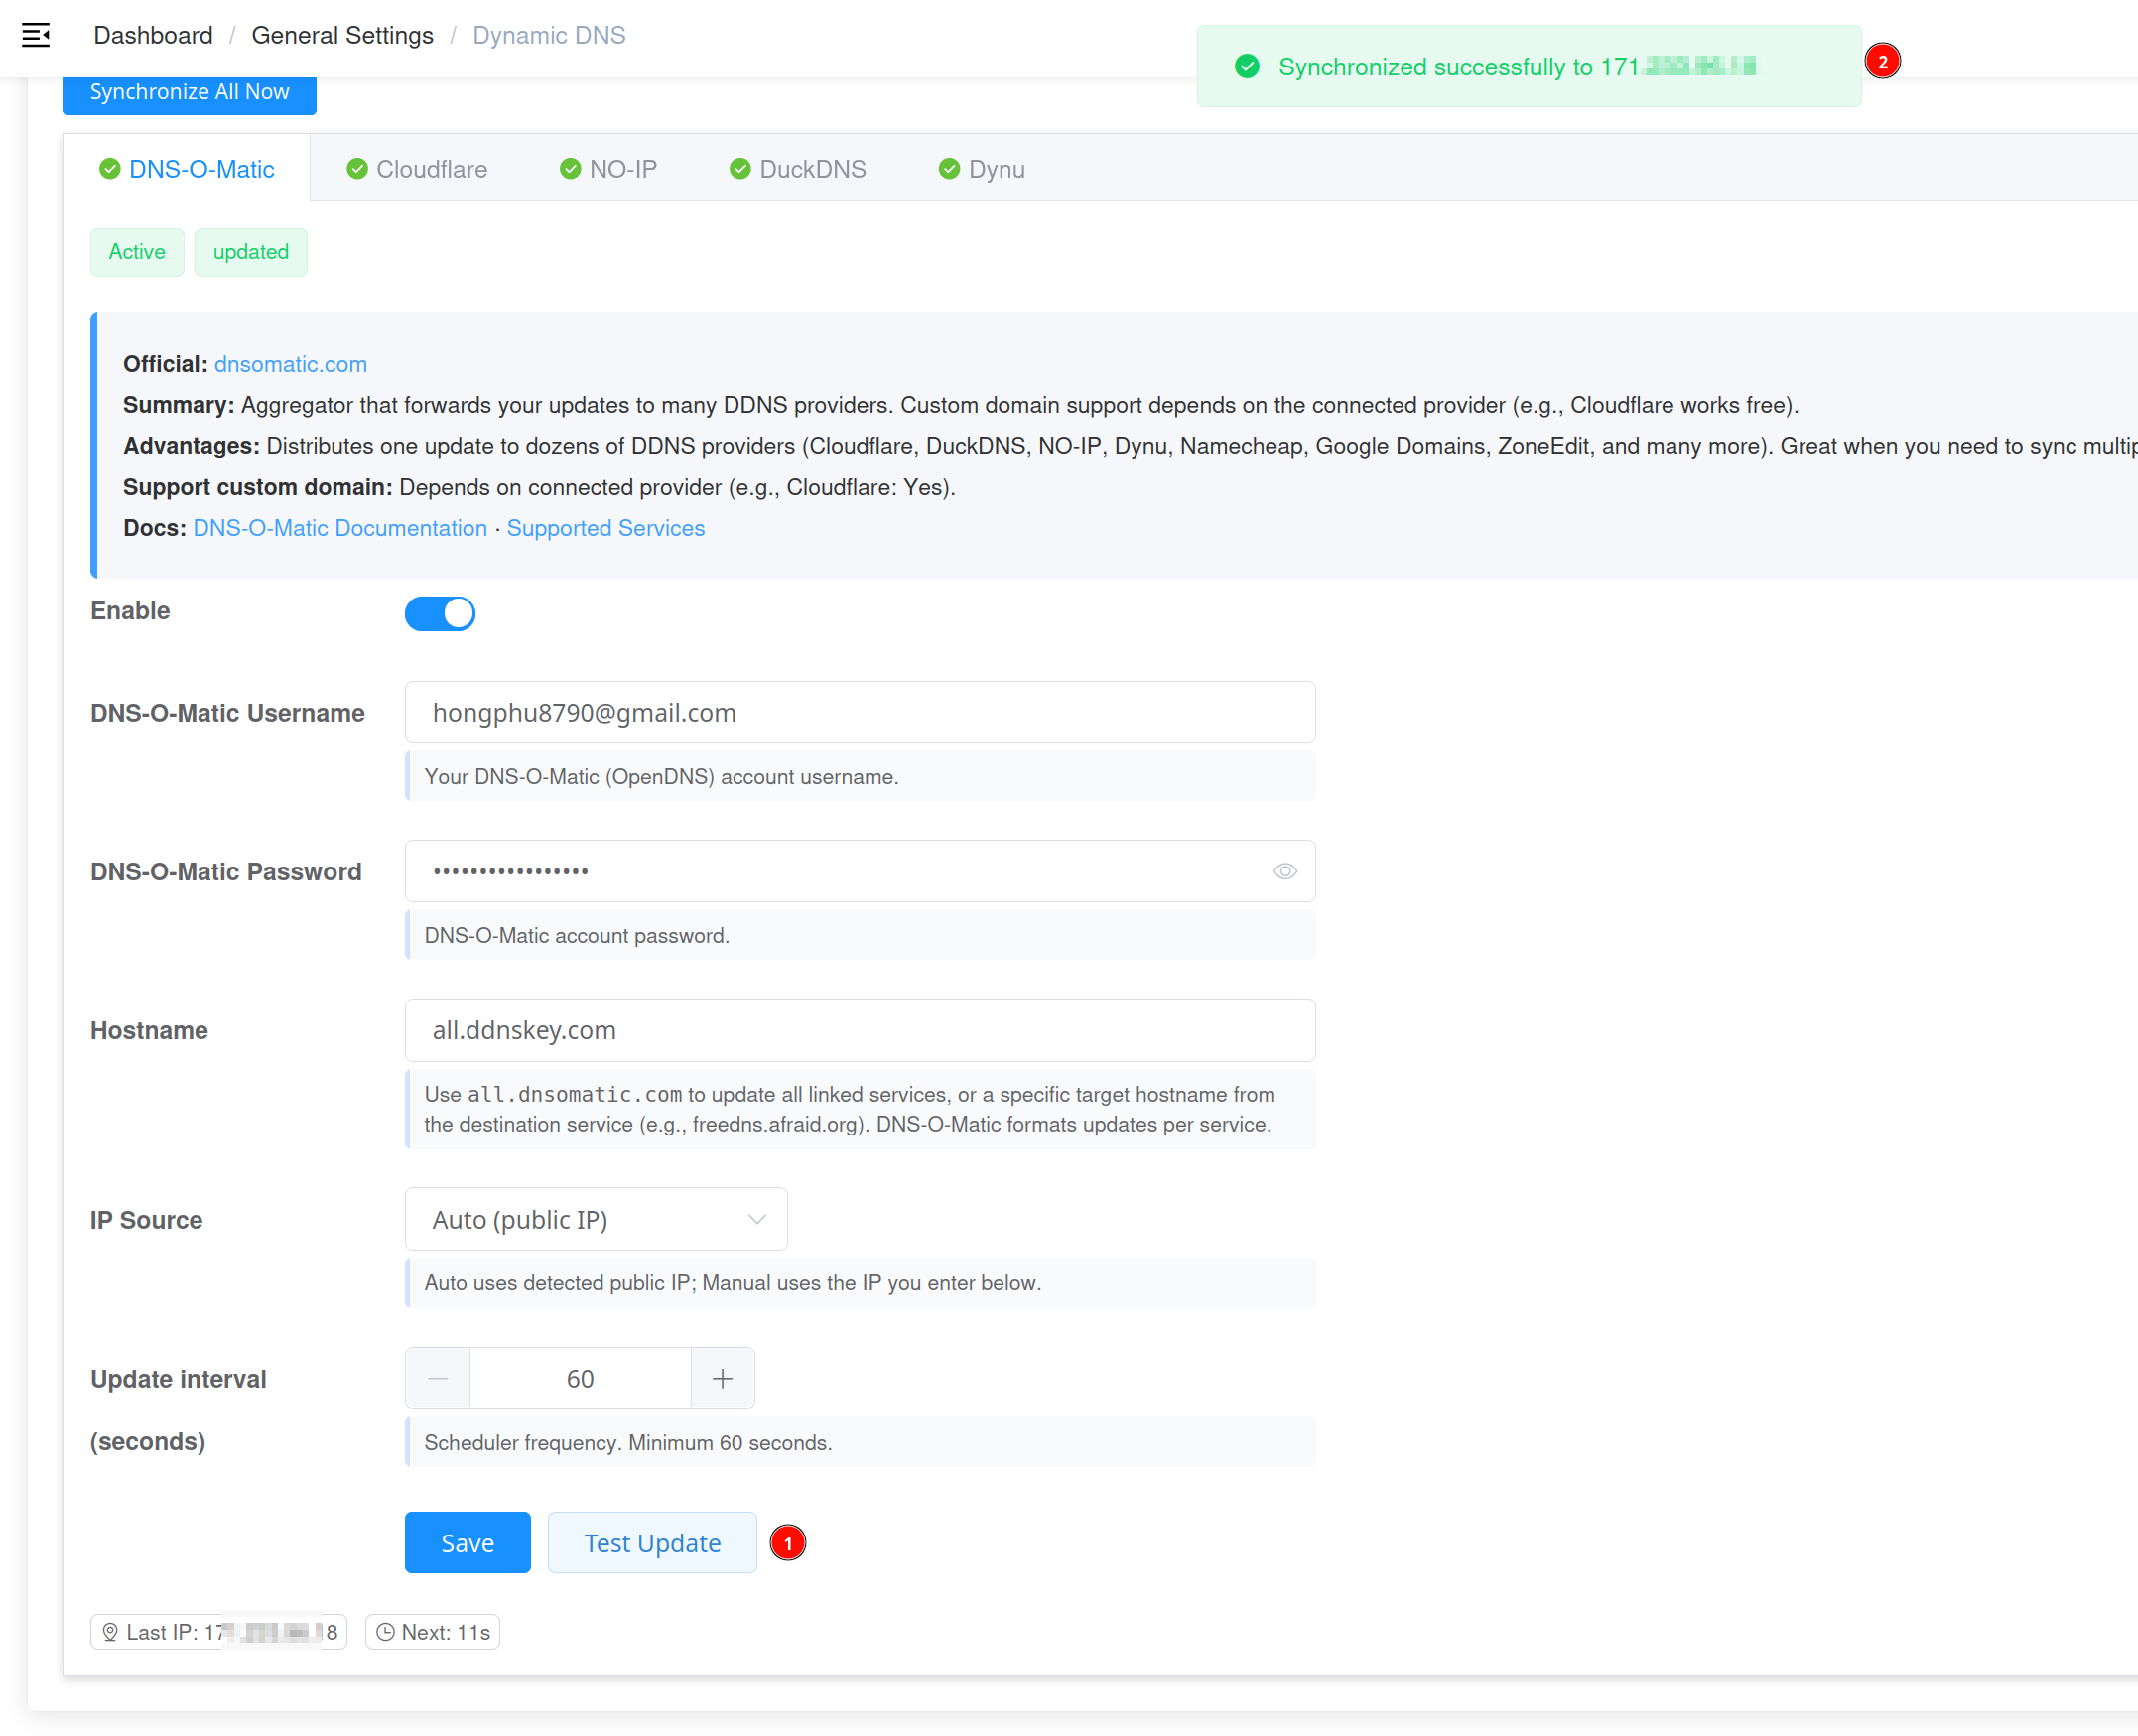Open the IP Source dropdown
The image size is (2138, 1736).
(596, 1219)
